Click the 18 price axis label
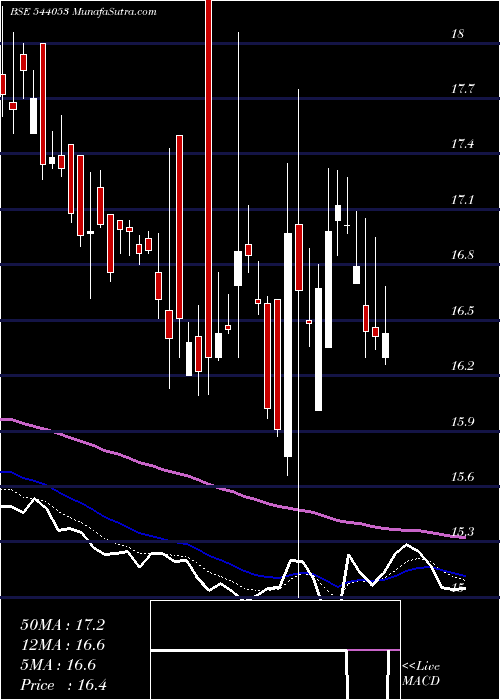Screen dimensions: 500x700 [x=458, y=34]
